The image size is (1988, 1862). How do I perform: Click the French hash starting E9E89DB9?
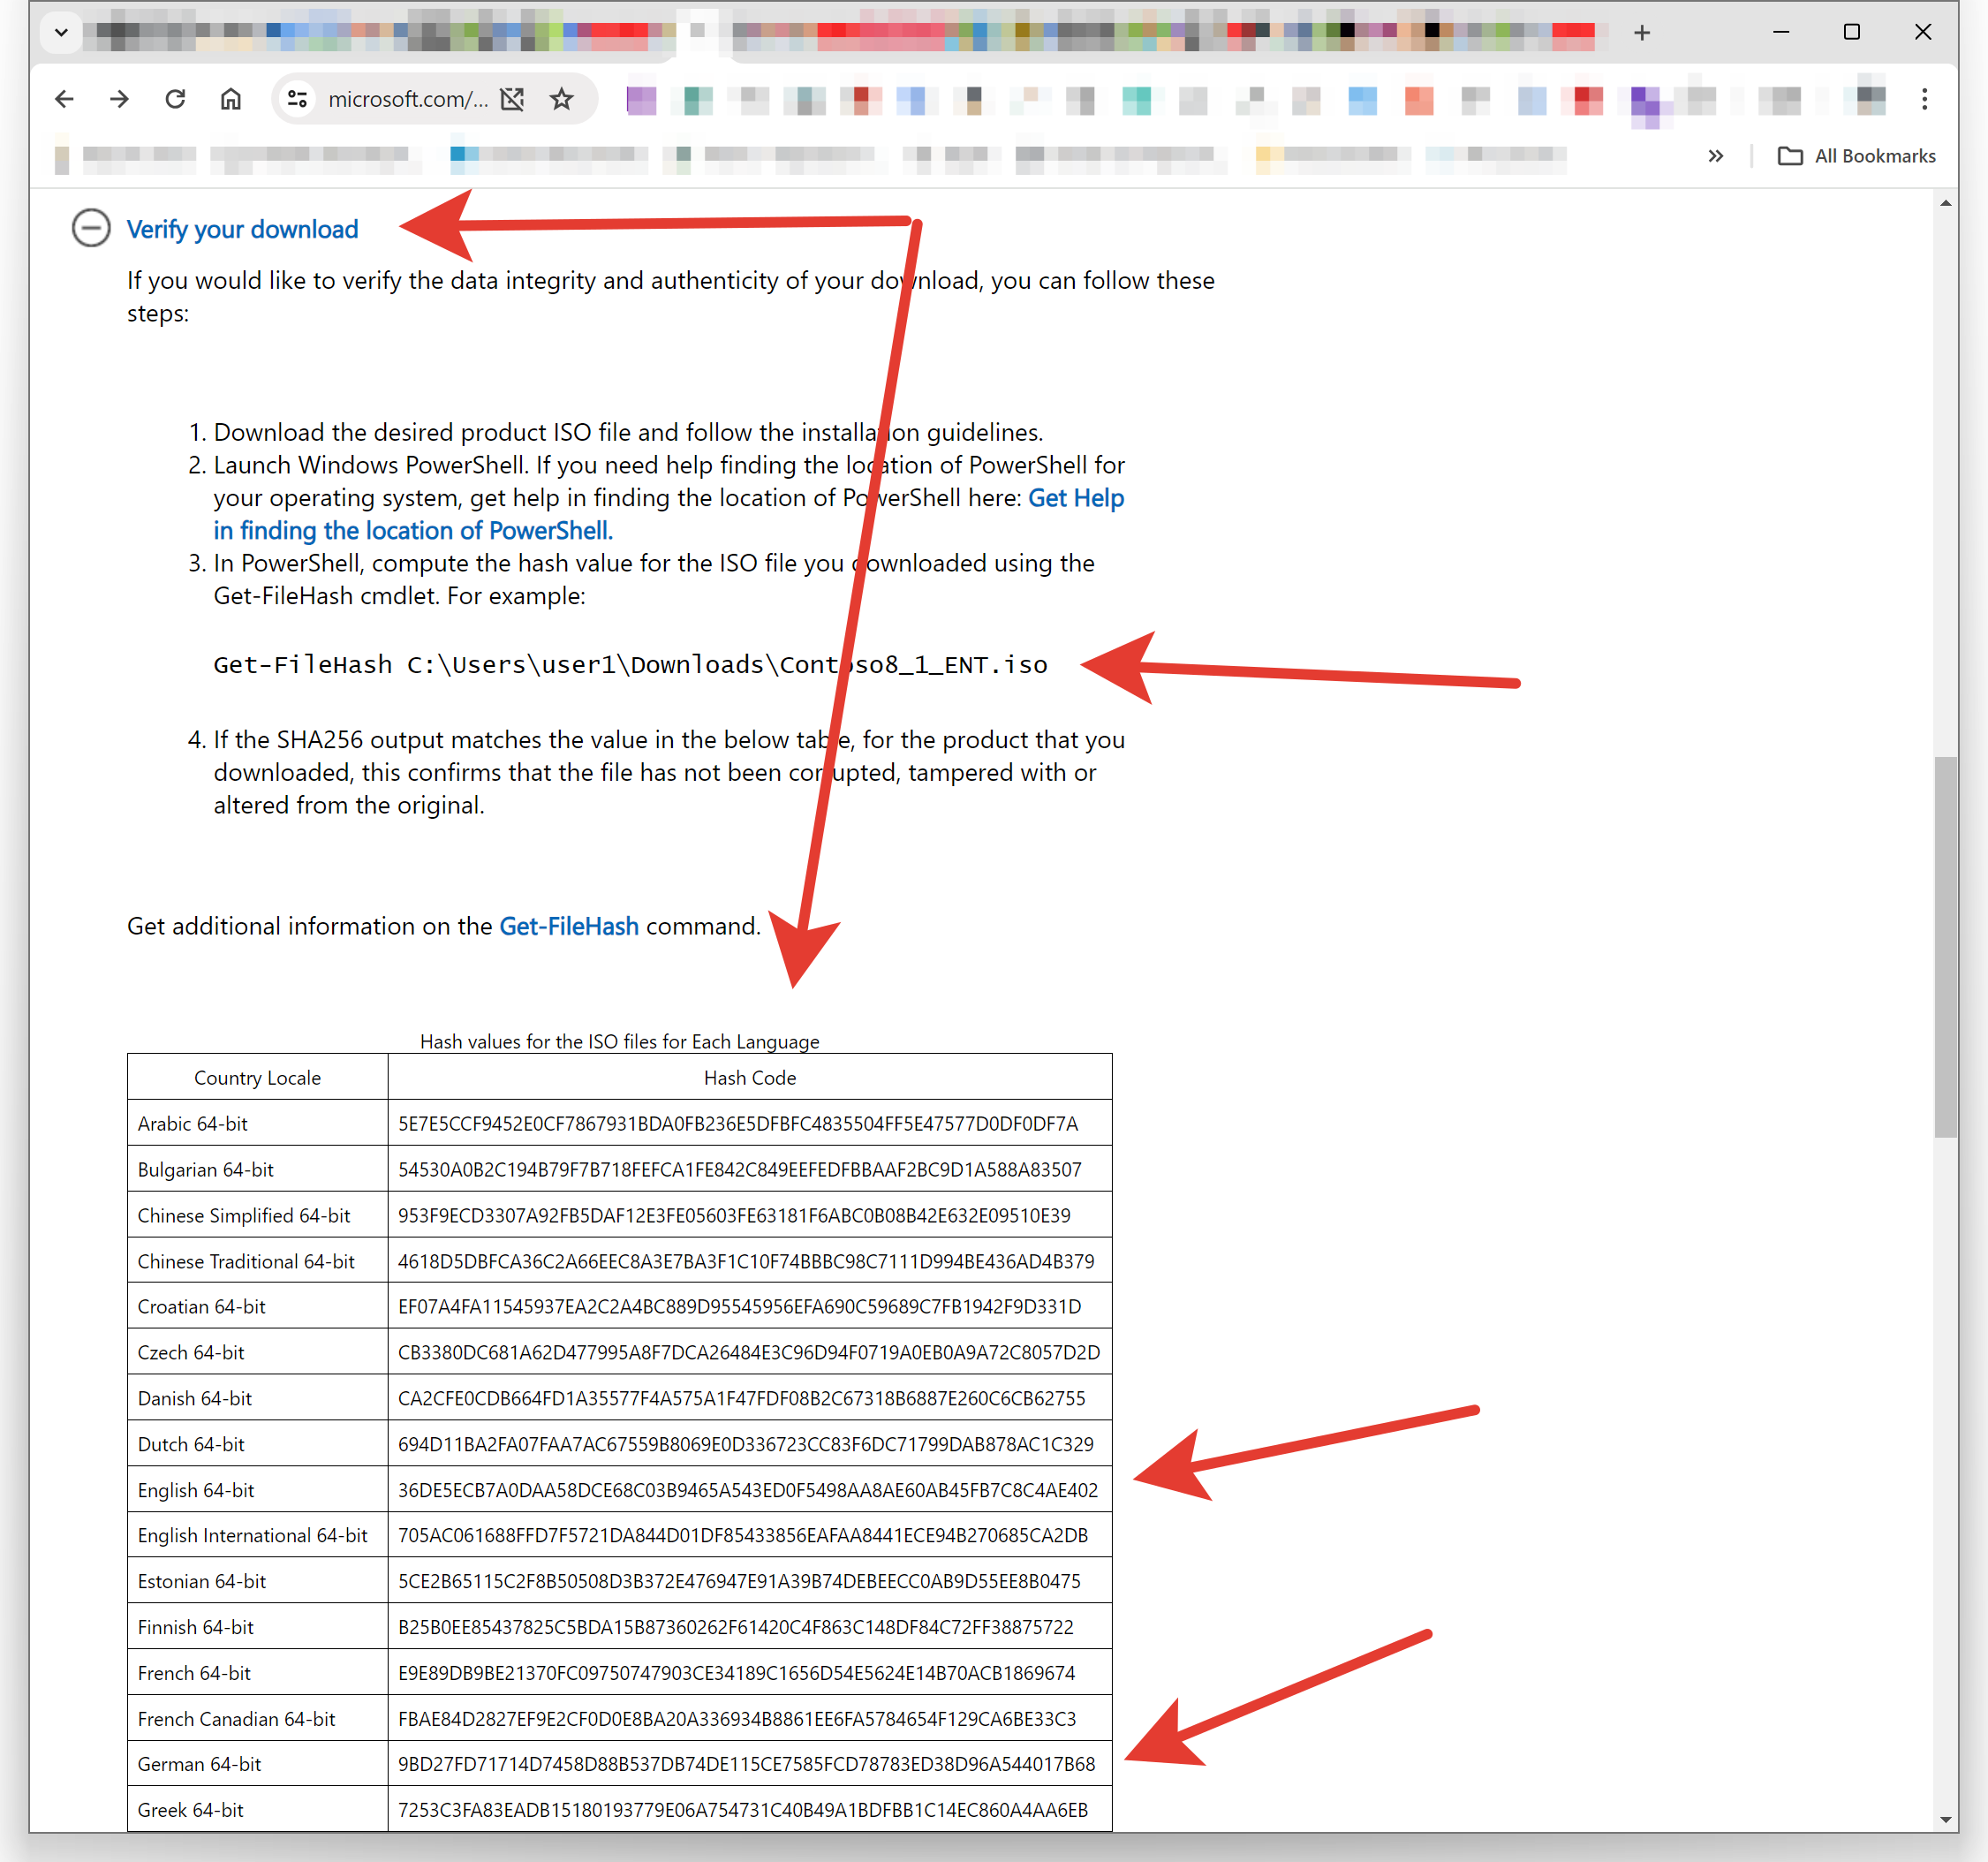[x=737, y=1673]
